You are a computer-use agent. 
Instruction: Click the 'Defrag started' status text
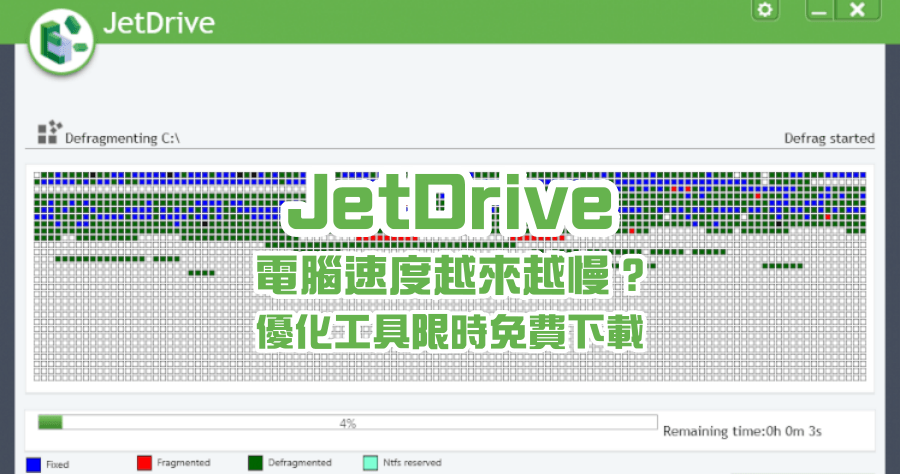(x=829, y=138)
